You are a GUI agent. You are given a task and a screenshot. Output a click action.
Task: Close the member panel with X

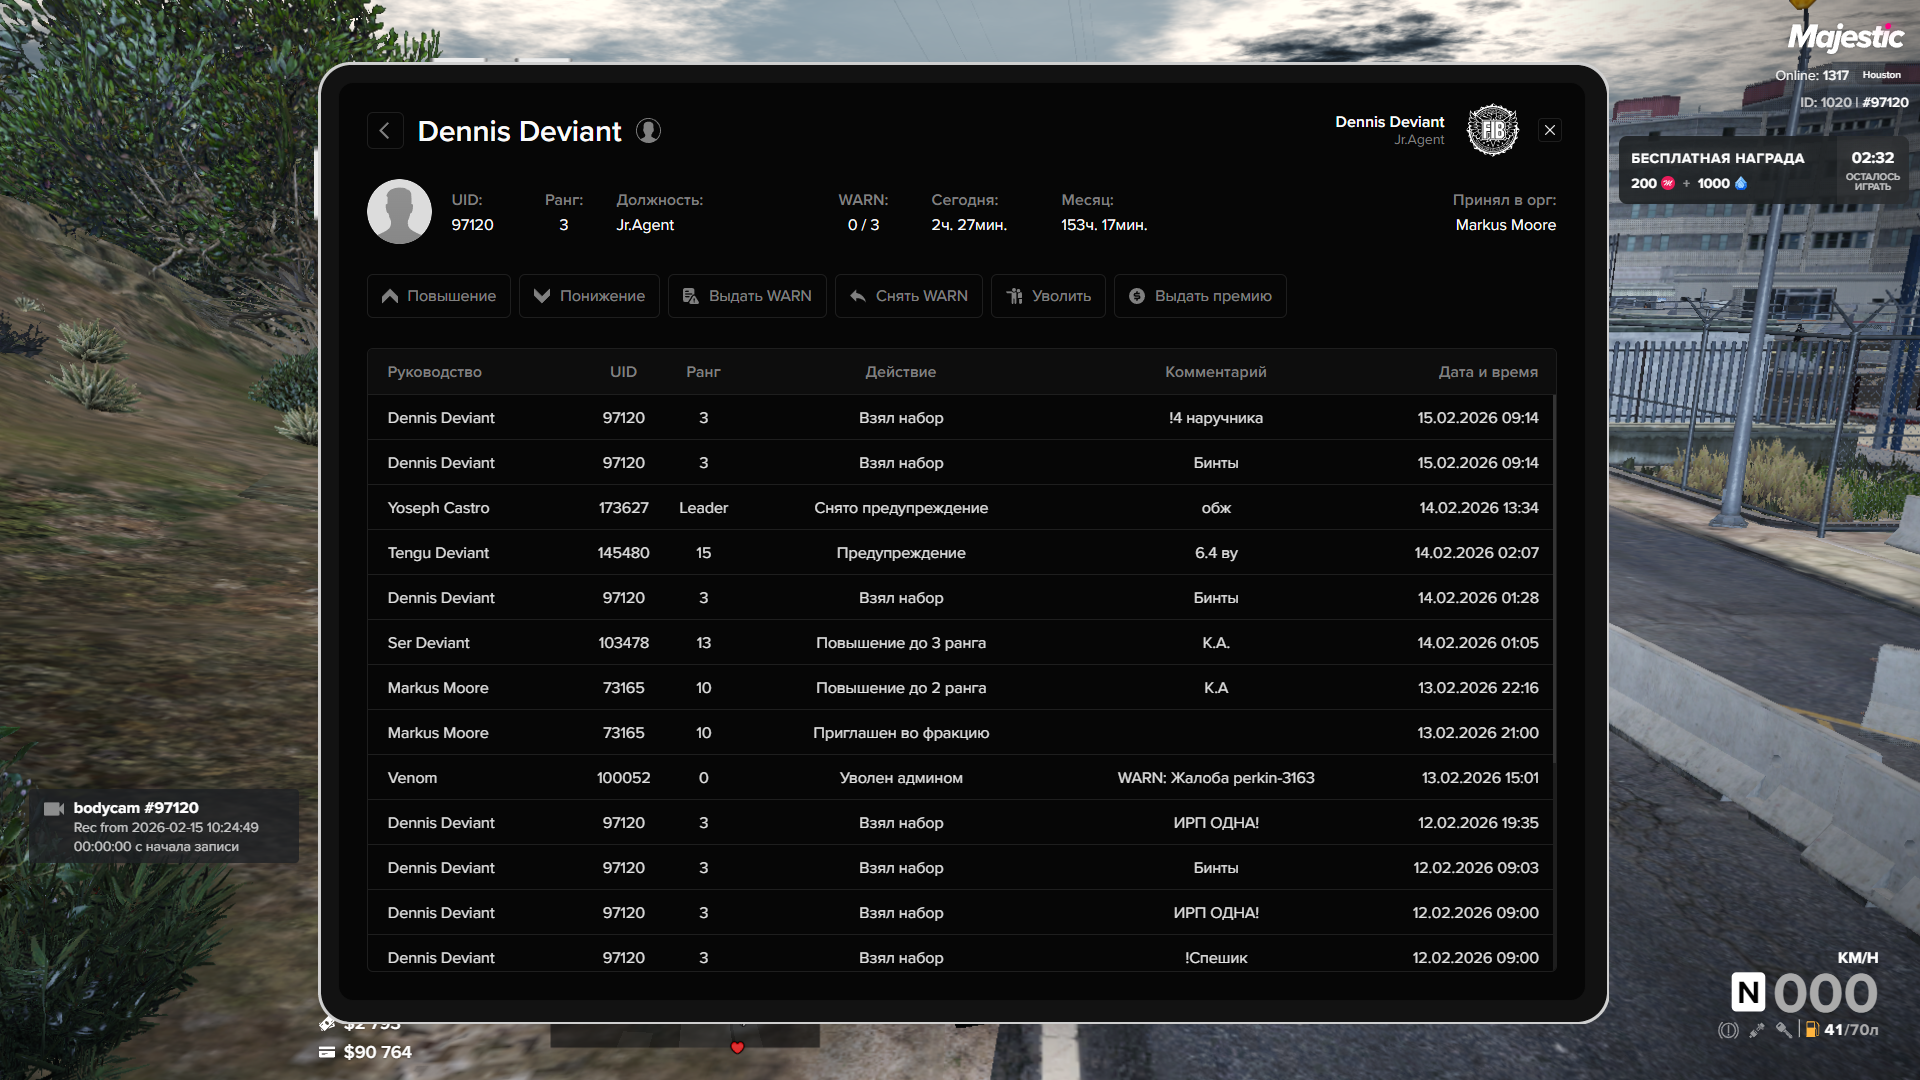coord(1550,130)
